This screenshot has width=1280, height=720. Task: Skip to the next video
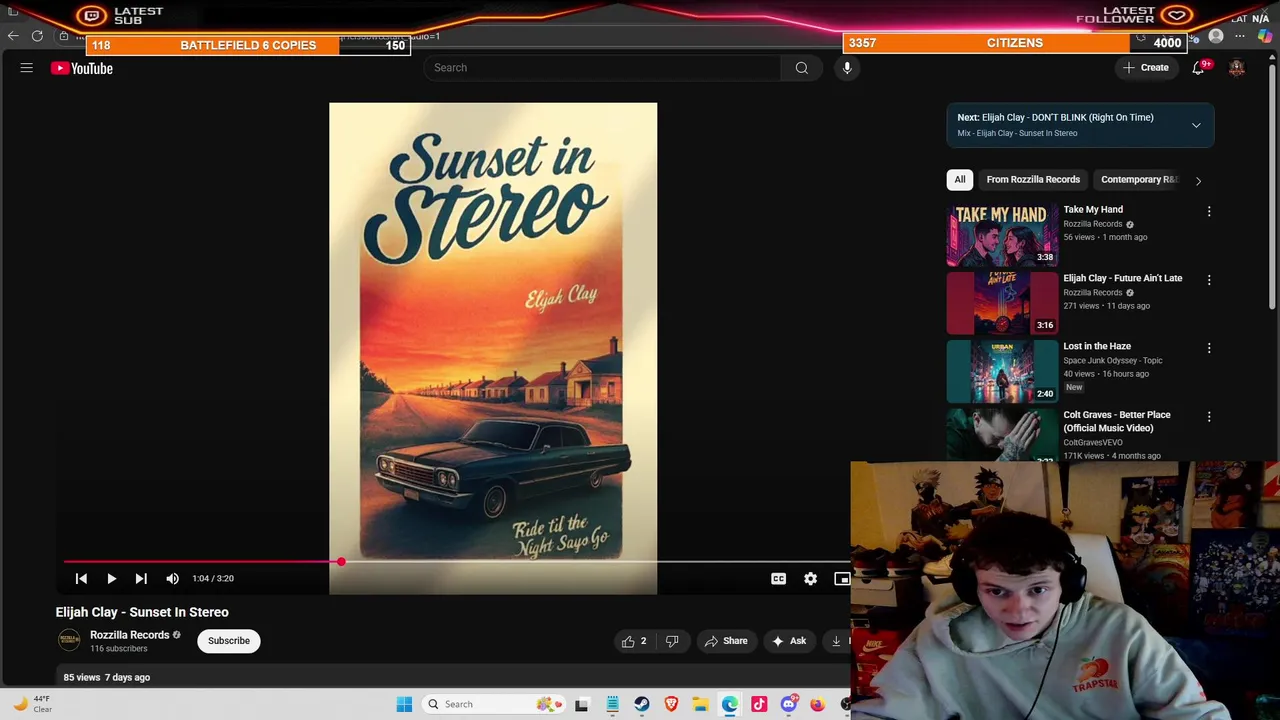click(x=141, y=578)
